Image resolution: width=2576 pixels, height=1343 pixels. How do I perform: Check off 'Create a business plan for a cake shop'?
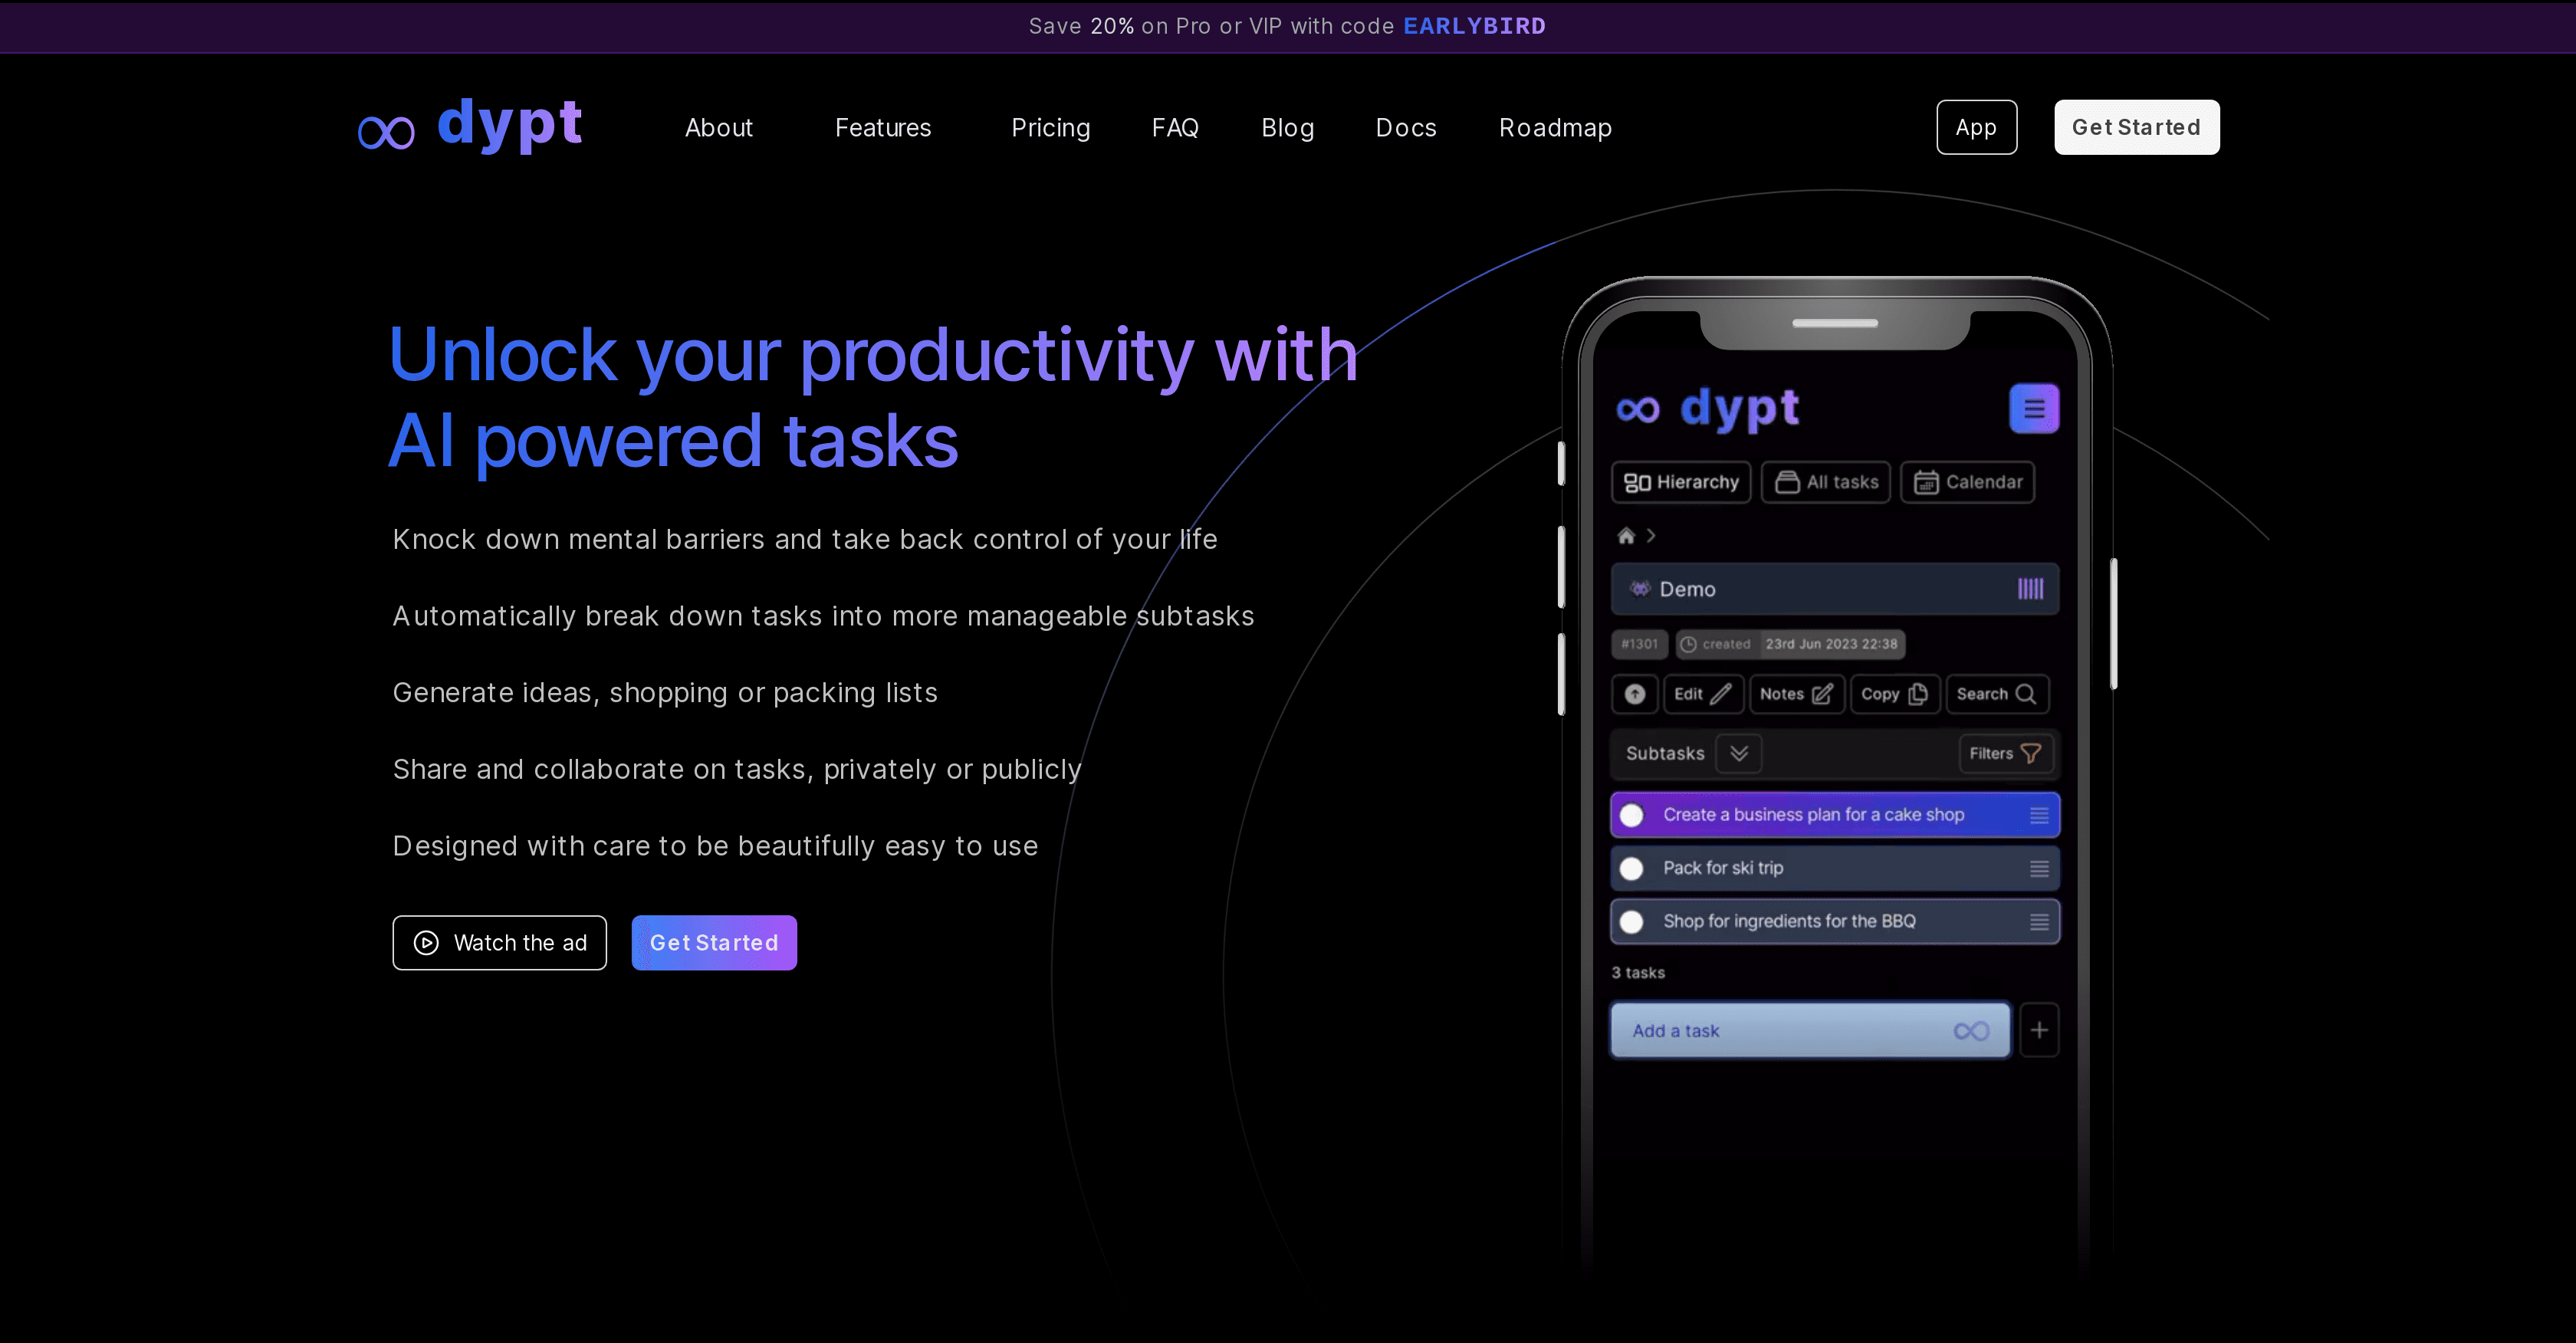coord(1632,815)
